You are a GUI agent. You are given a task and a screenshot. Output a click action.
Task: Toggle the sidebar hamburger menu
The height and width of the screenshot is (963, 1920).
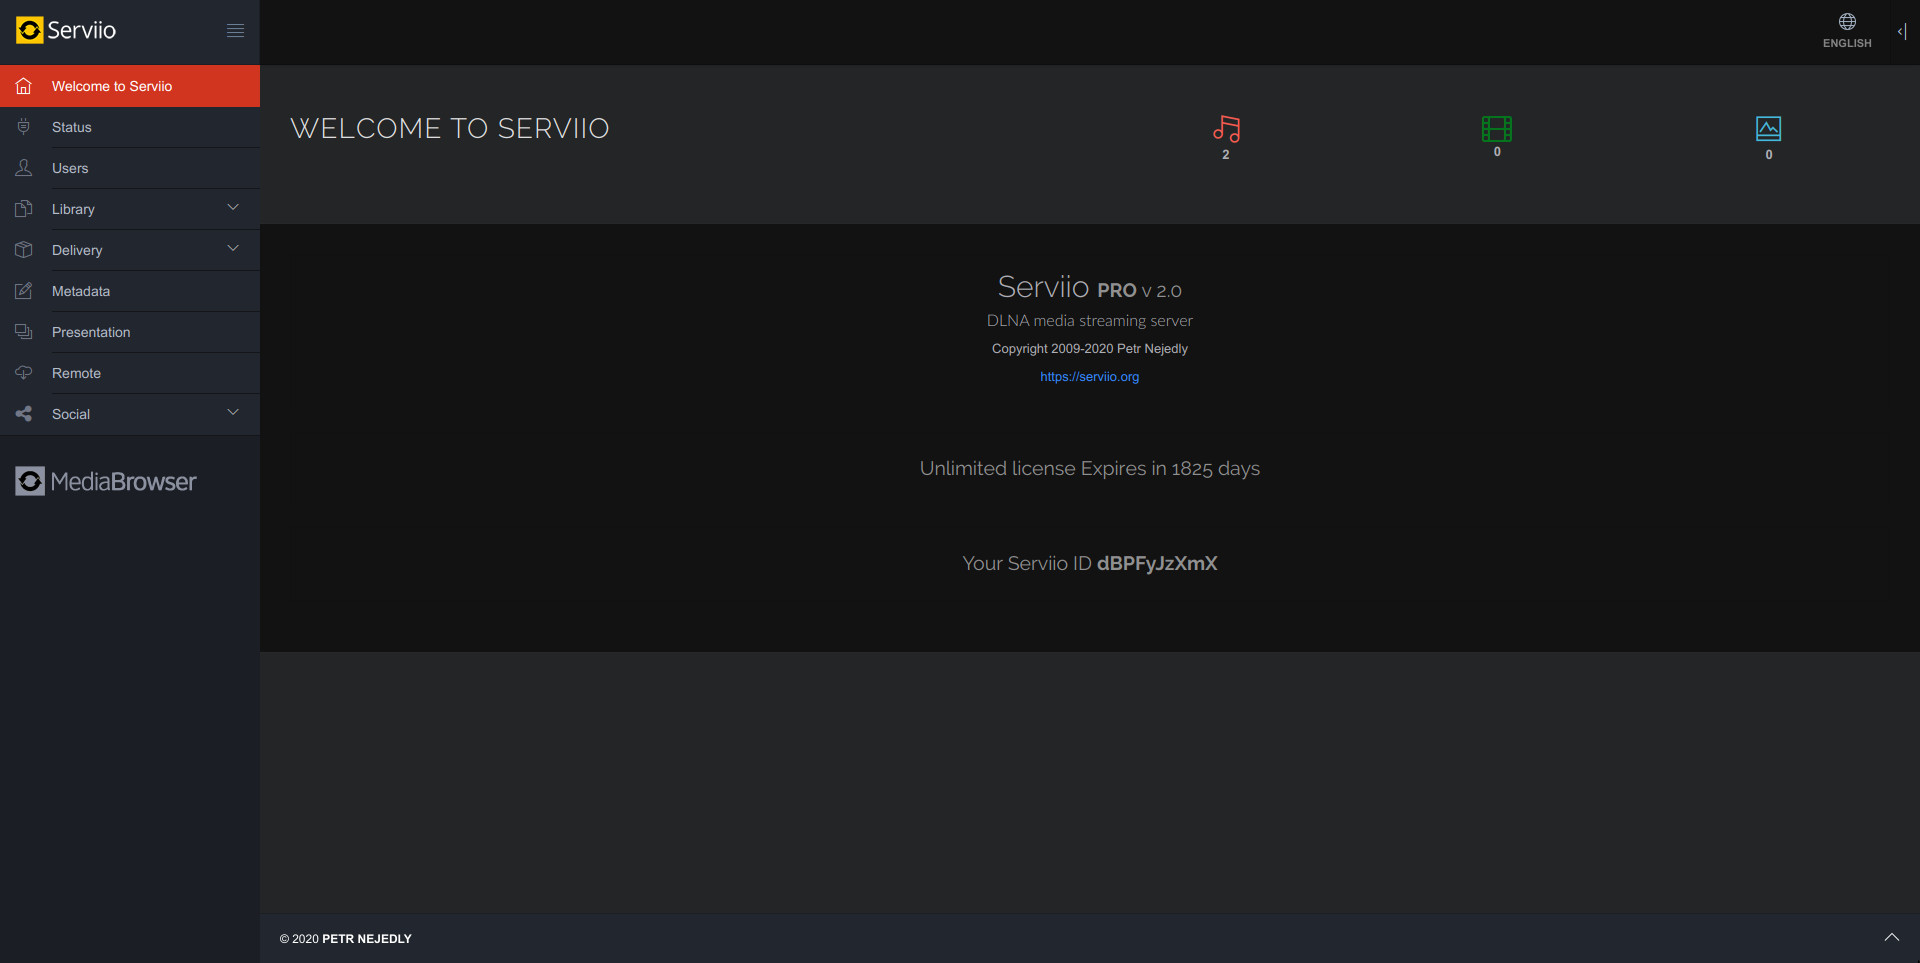(236, 30)
